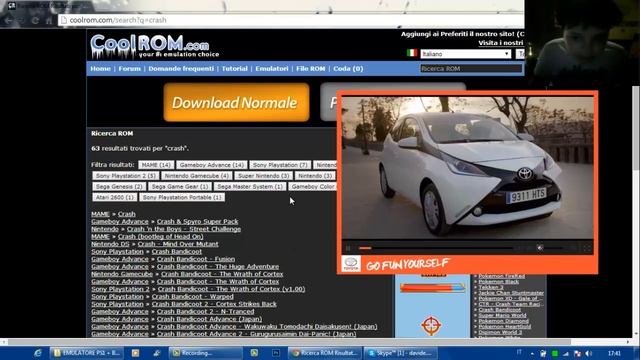
Task: Click the taskbar network signal icon
Action: click(566, 353)
